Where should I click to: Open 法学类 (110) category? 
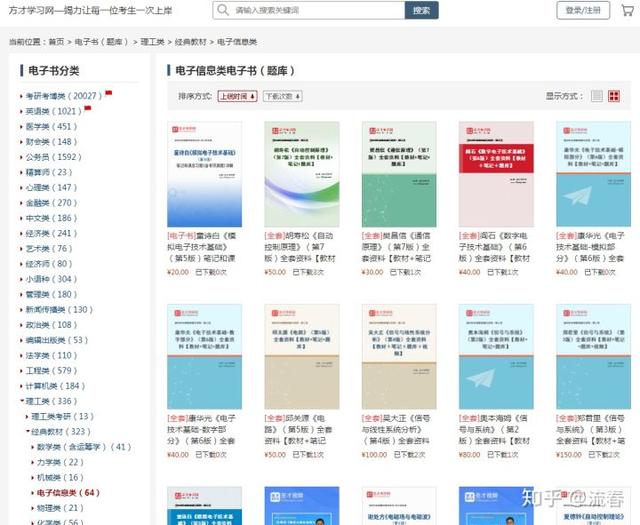(x=51, y=356)
